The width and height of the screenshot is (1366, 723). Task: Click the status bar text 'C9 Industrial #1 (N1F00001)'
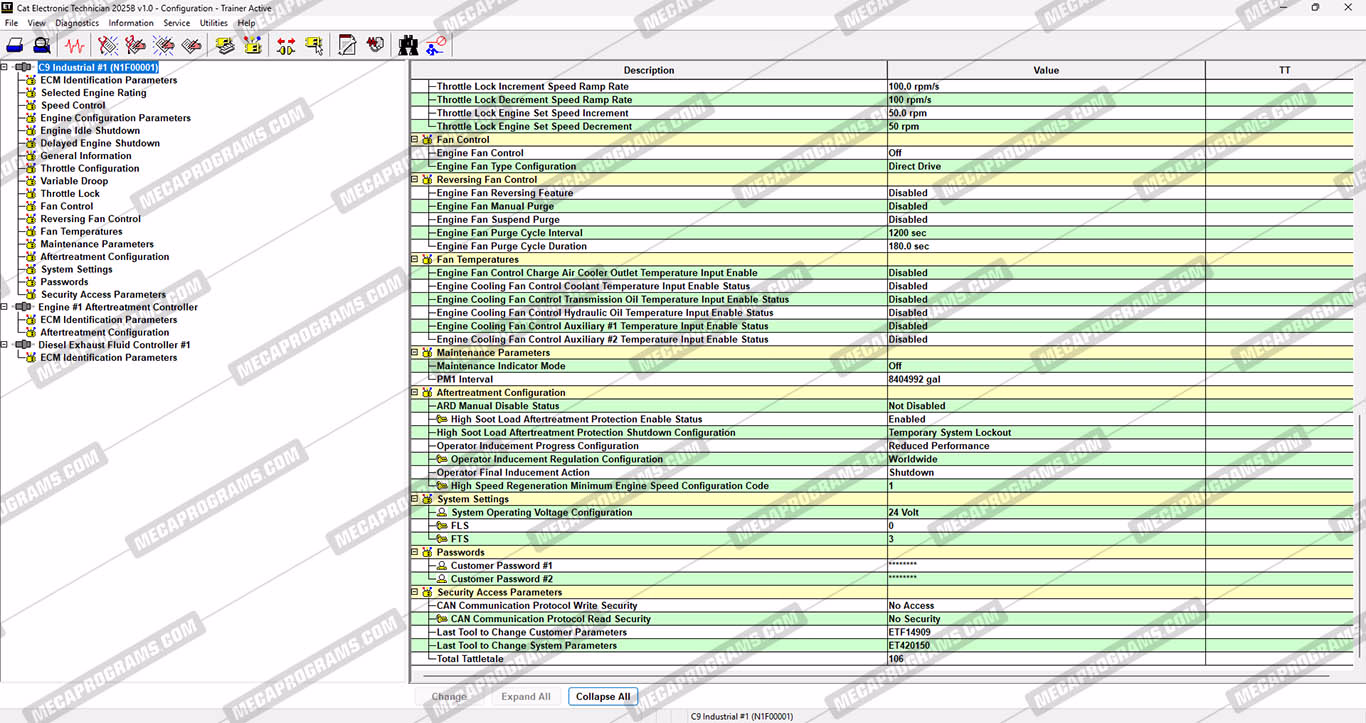coord(742,716)
